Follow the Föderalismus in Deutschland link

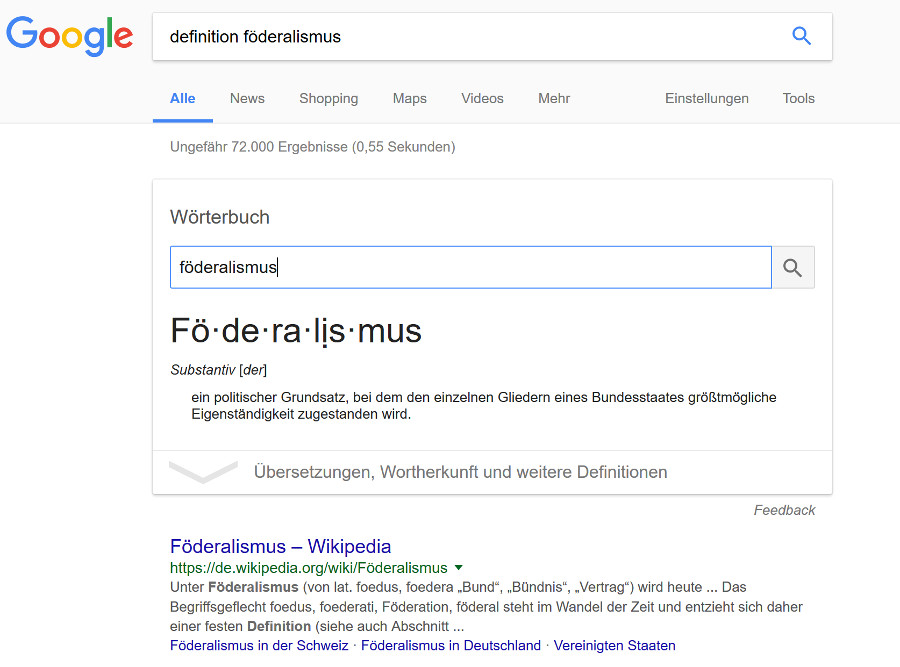pyautogui.click(x=450, y=646)
